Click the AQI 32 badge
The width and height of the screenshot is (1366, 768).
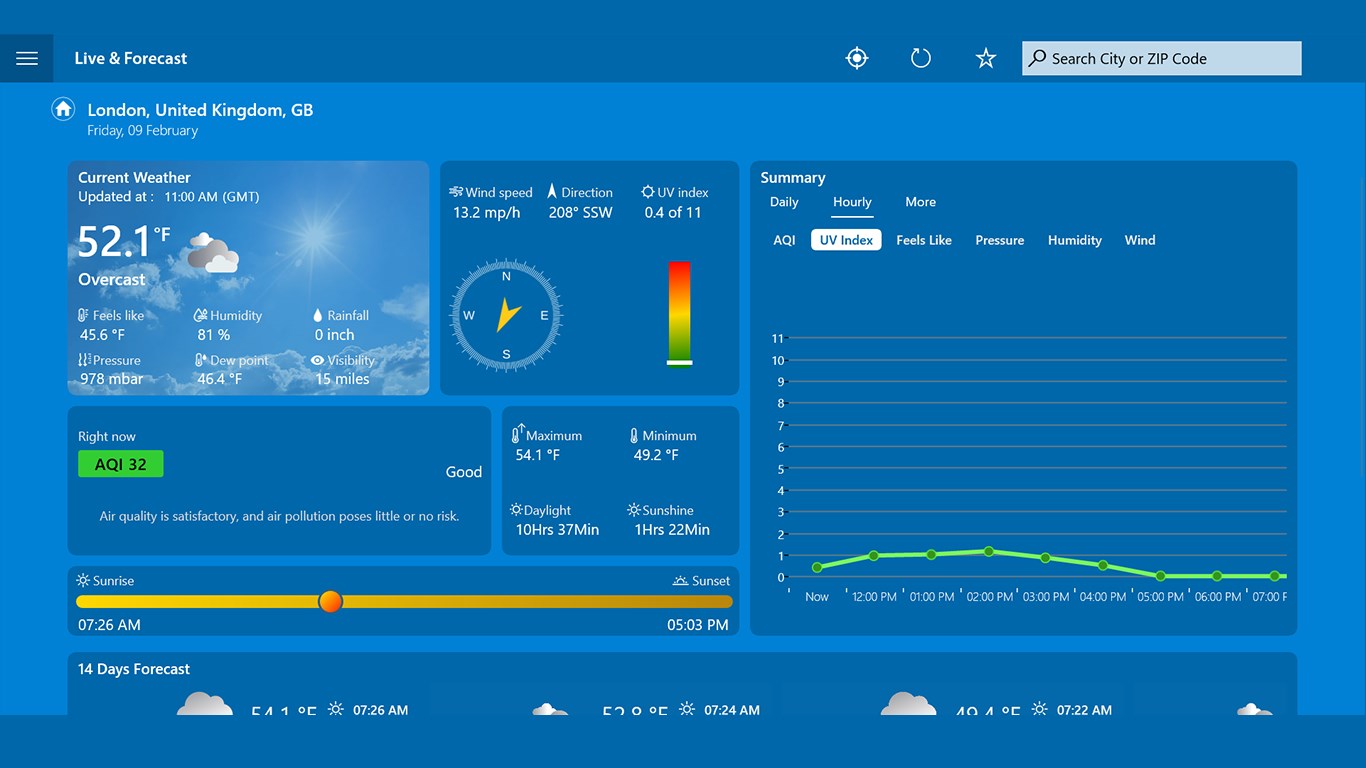tap(120, 463)
